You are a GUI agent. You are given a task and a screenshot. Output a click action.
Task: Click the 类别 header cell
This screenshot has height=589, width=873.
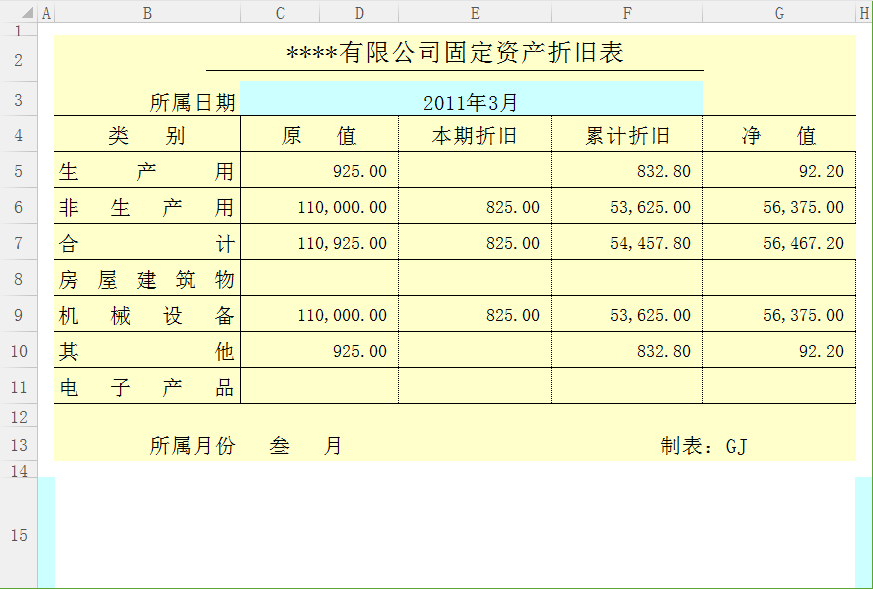pos(147,136)
